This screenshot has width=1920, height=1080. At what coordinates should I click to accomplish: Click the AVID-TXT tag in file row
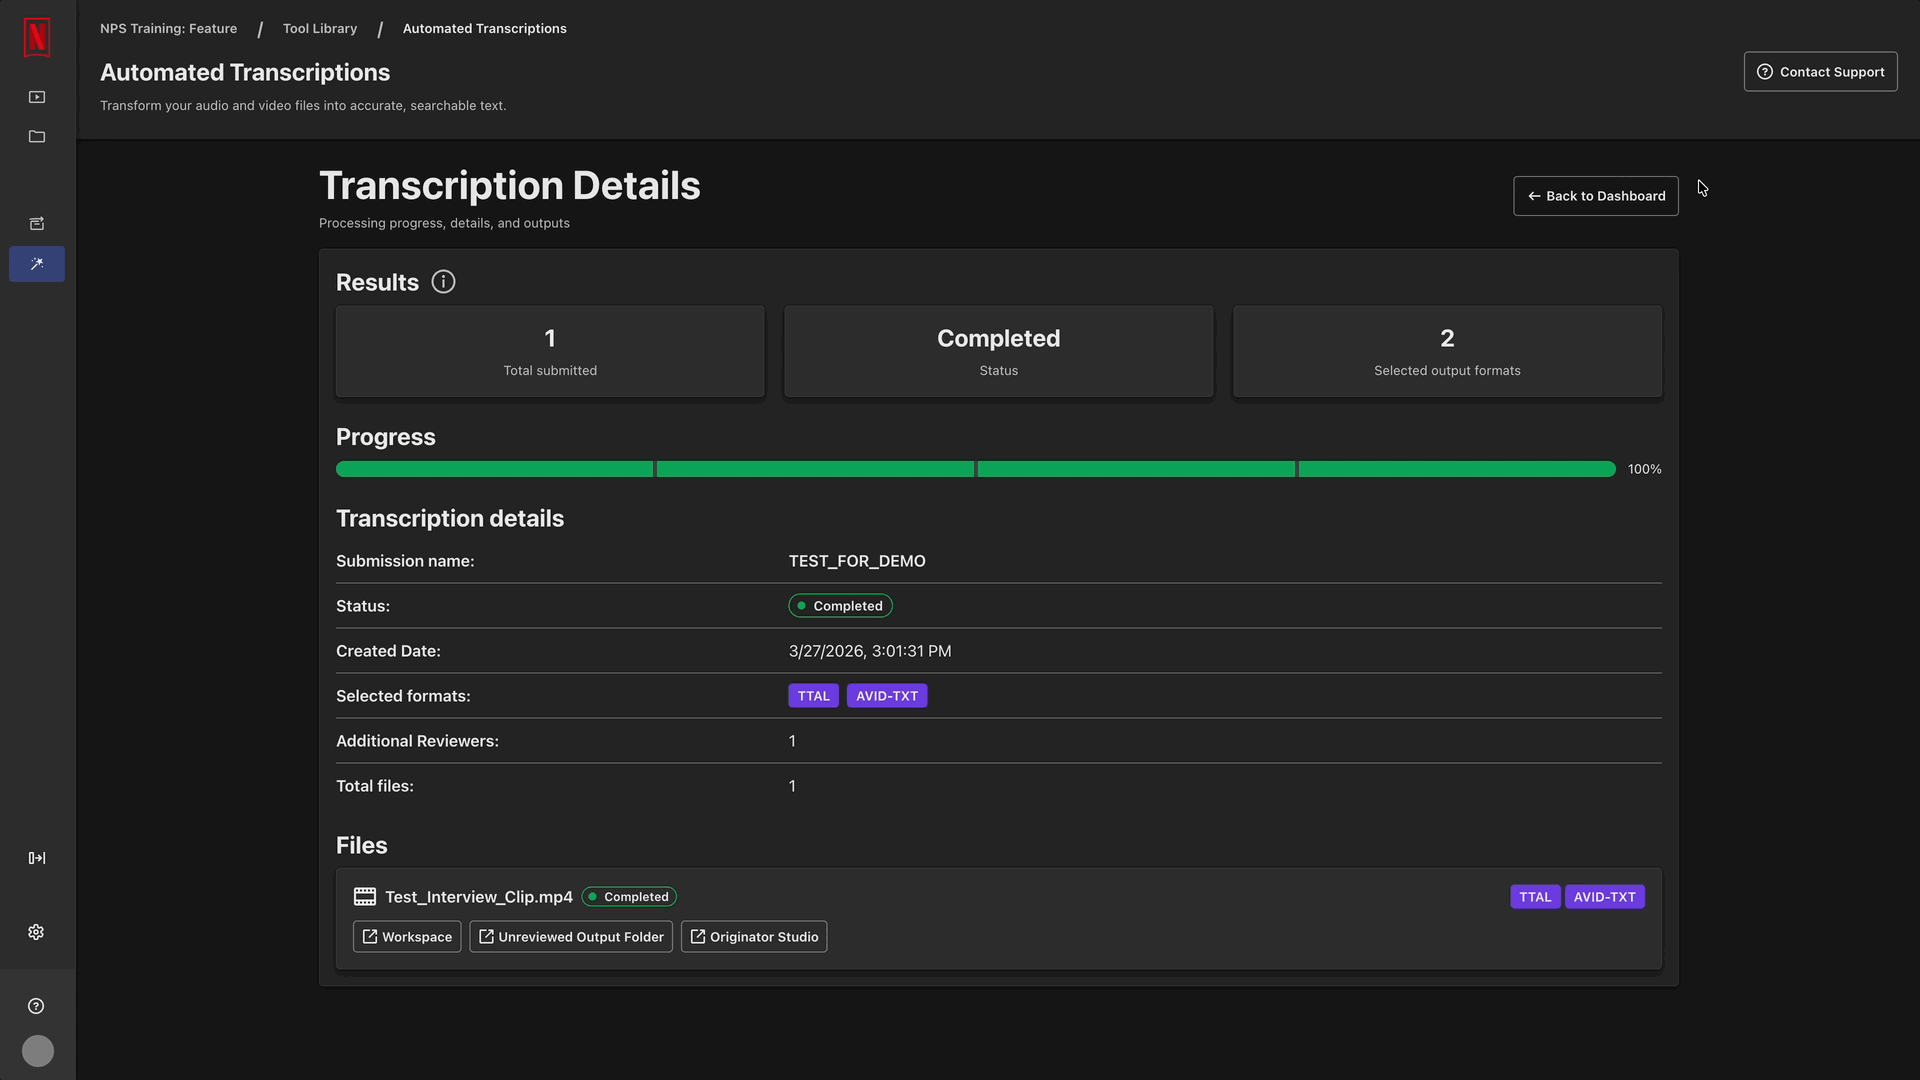pyautogui.click(x=1604, y=897)
